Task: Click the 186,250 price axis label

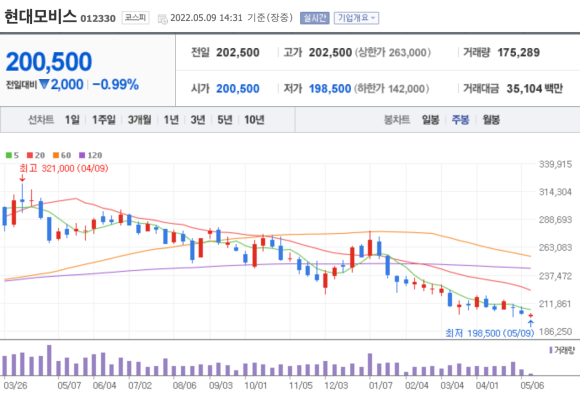Action: coord(556,332)
